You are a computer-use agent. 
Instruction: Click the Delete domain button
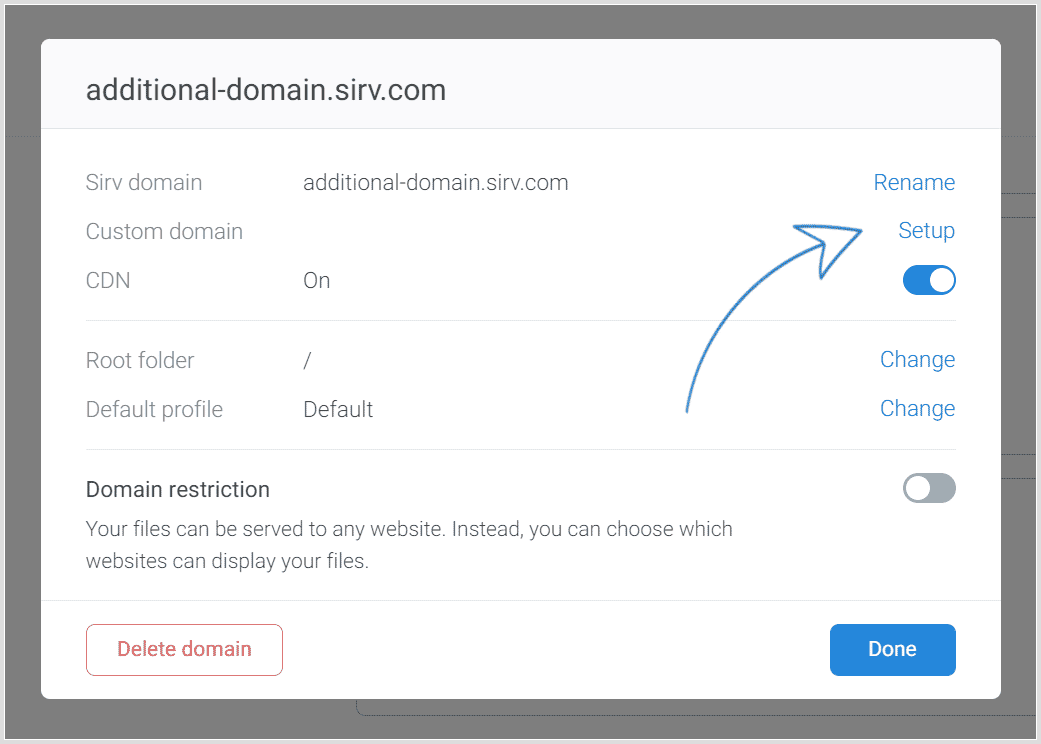[x=185, y=650]
